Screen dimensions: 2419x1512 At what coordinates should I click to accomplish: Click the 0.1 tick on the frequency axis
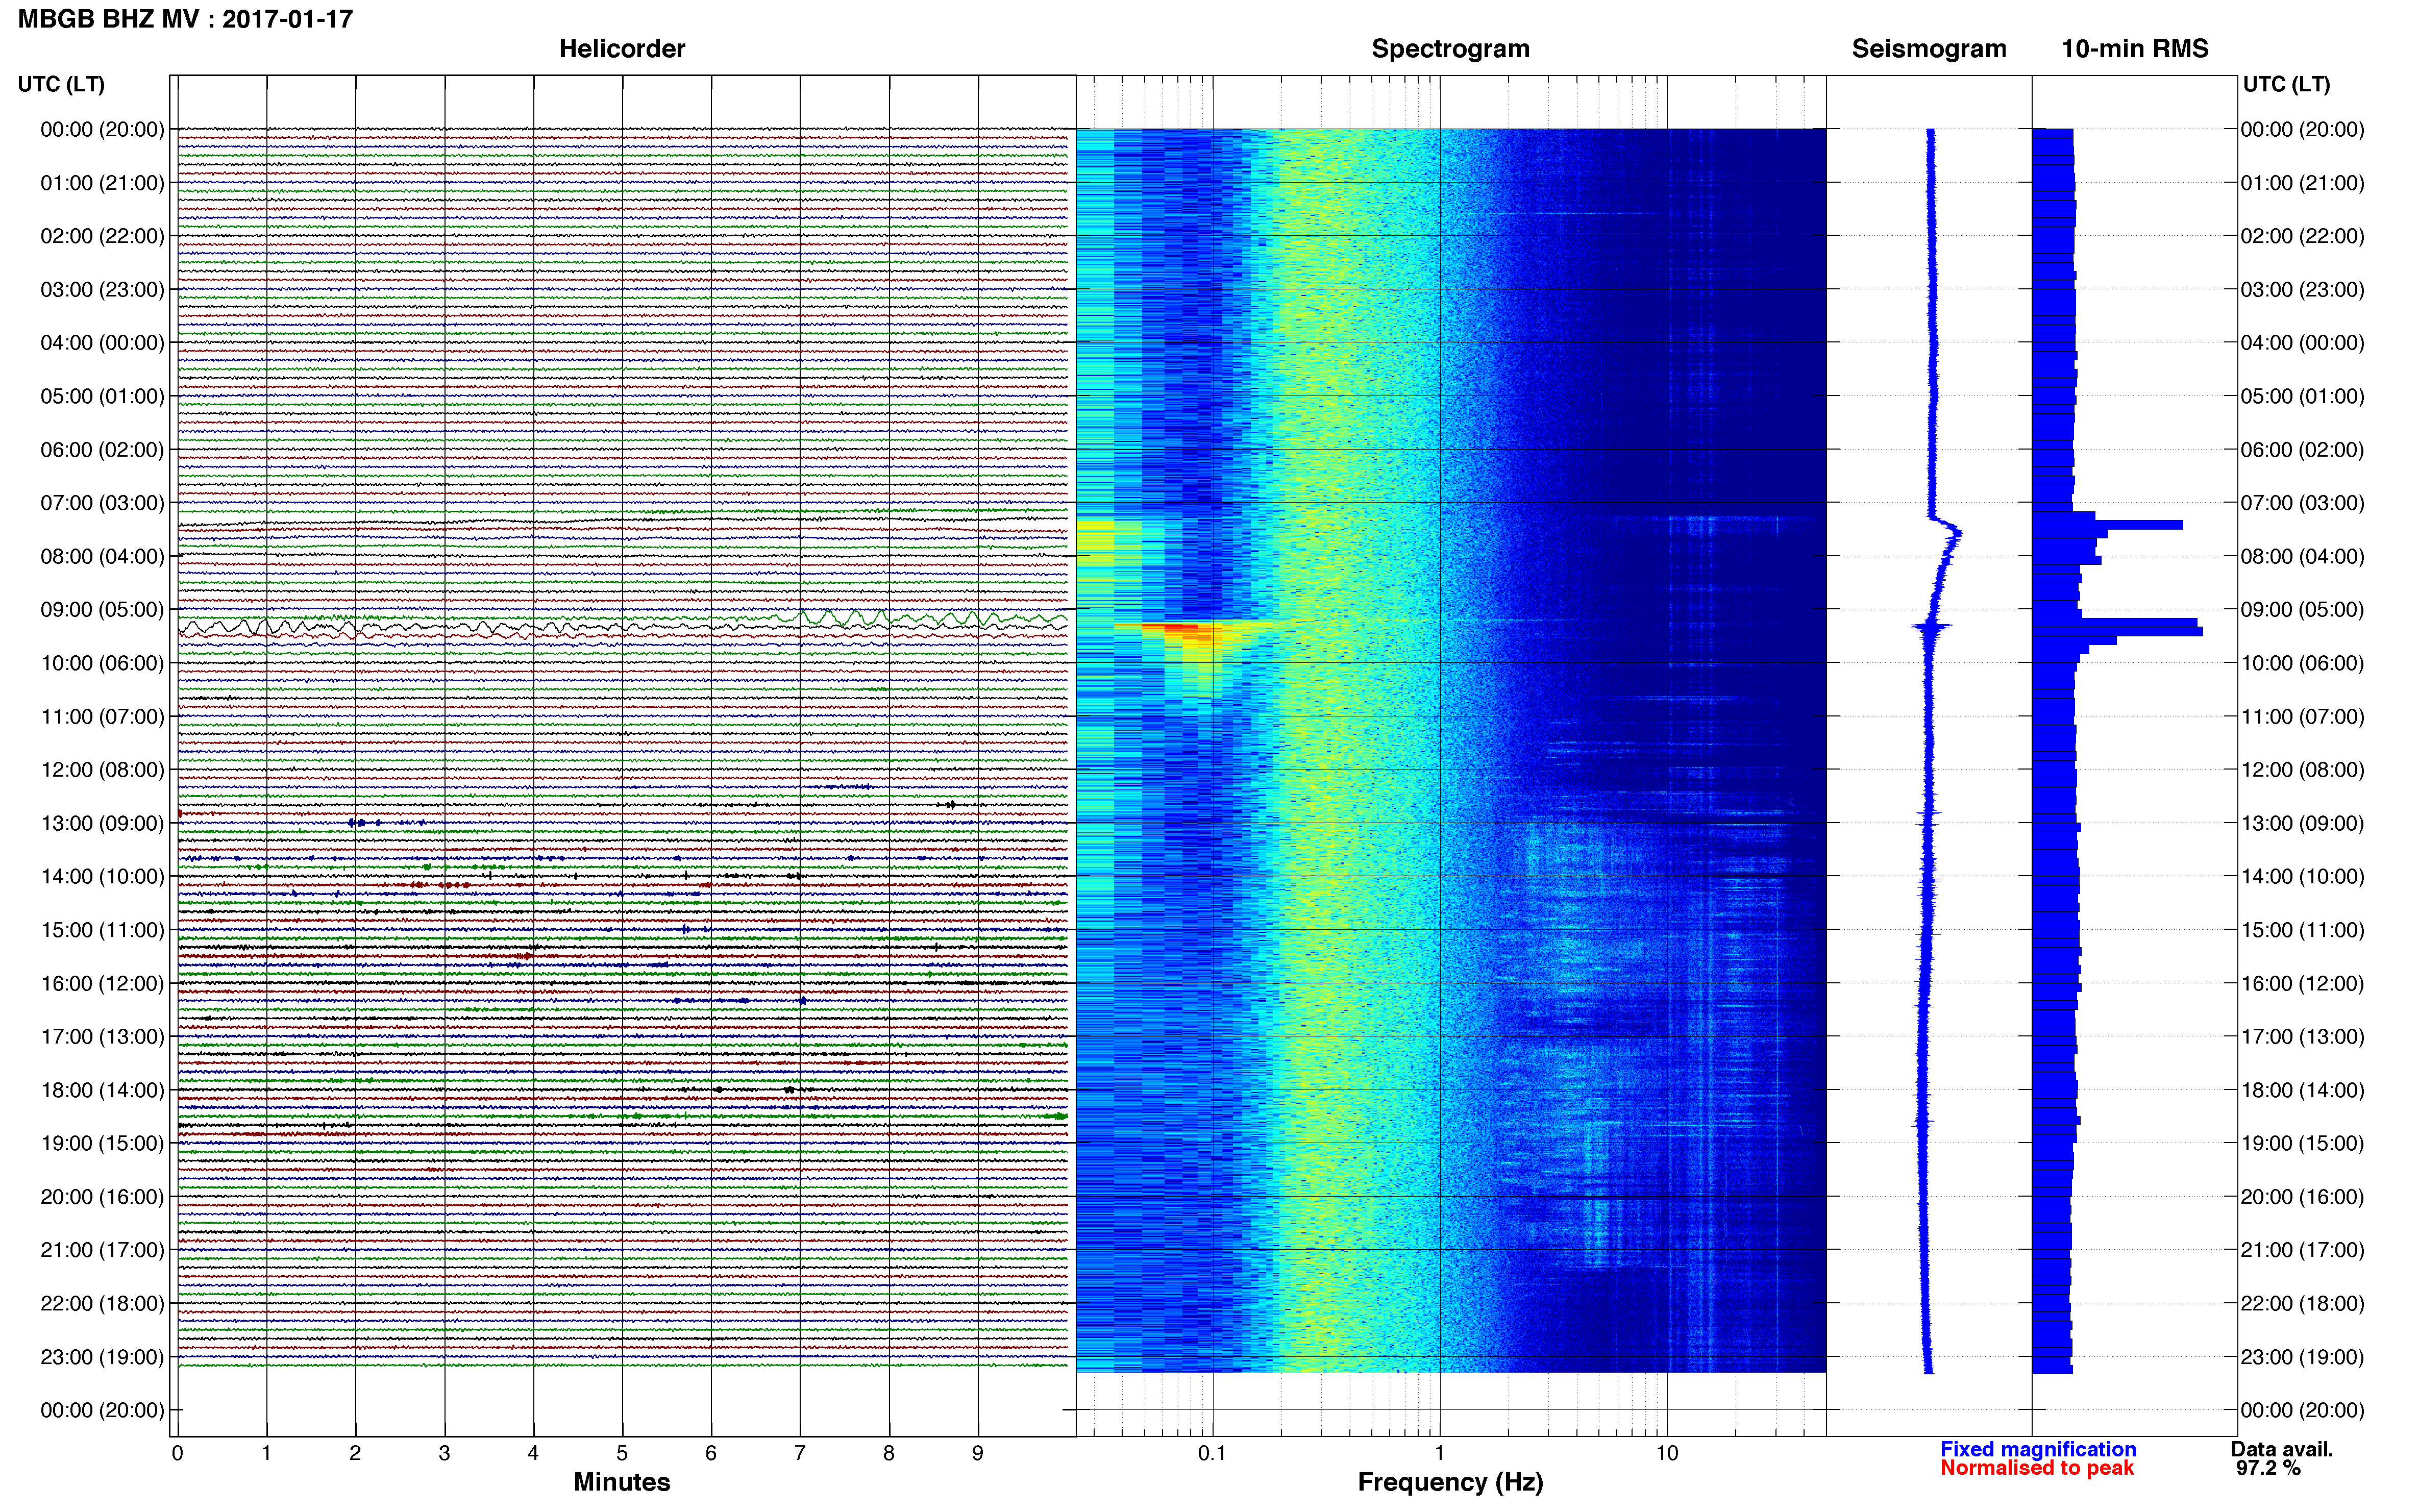tap(1212, 1454)
